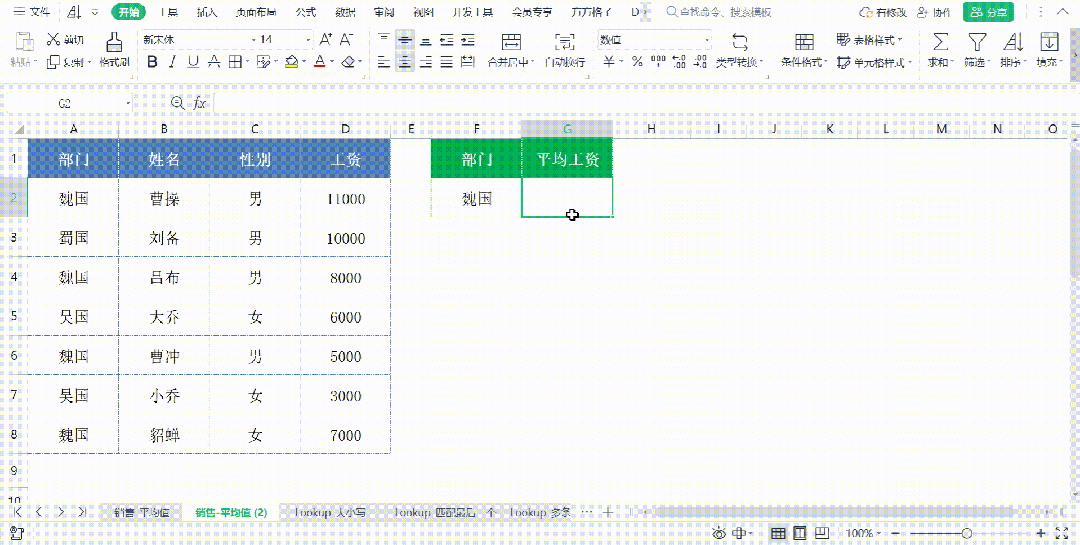
Task: Toggle bold formatting
Action: 152,62
